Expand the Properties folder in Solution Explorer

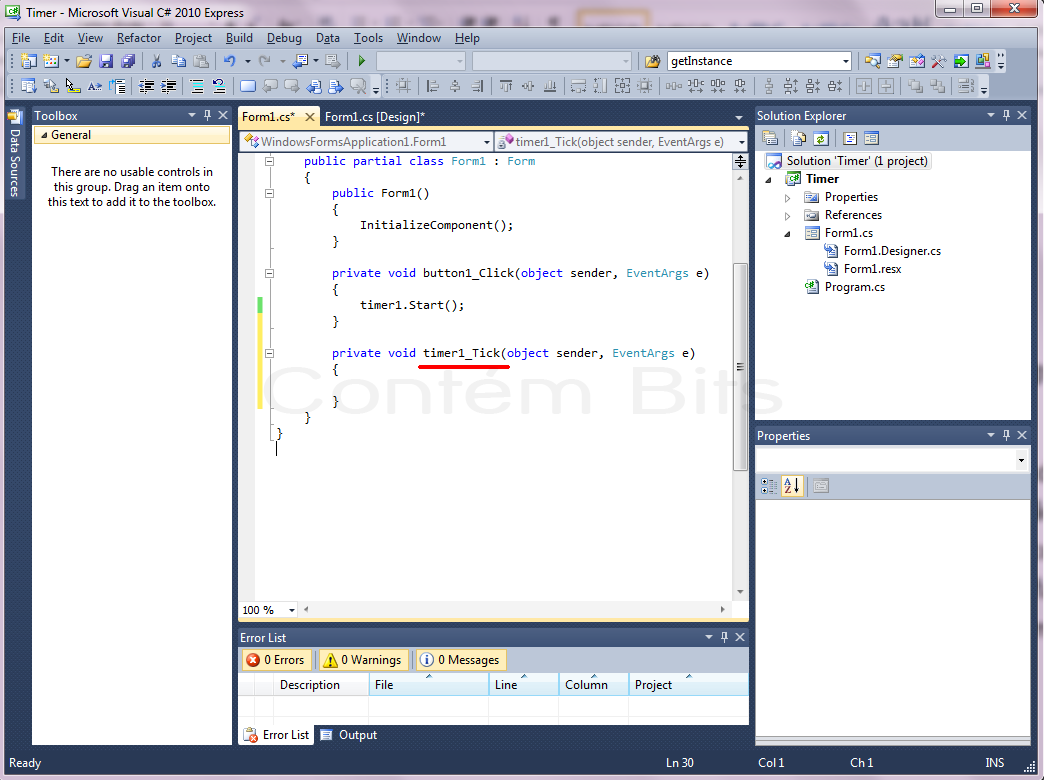(x=788, y=198)
